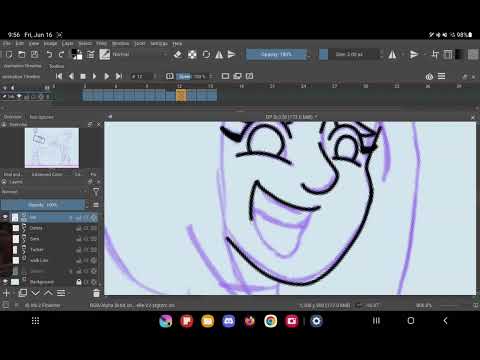Tap the Android home button
The height and width of the screenshot is (360, 480).
tap(411, 321)
